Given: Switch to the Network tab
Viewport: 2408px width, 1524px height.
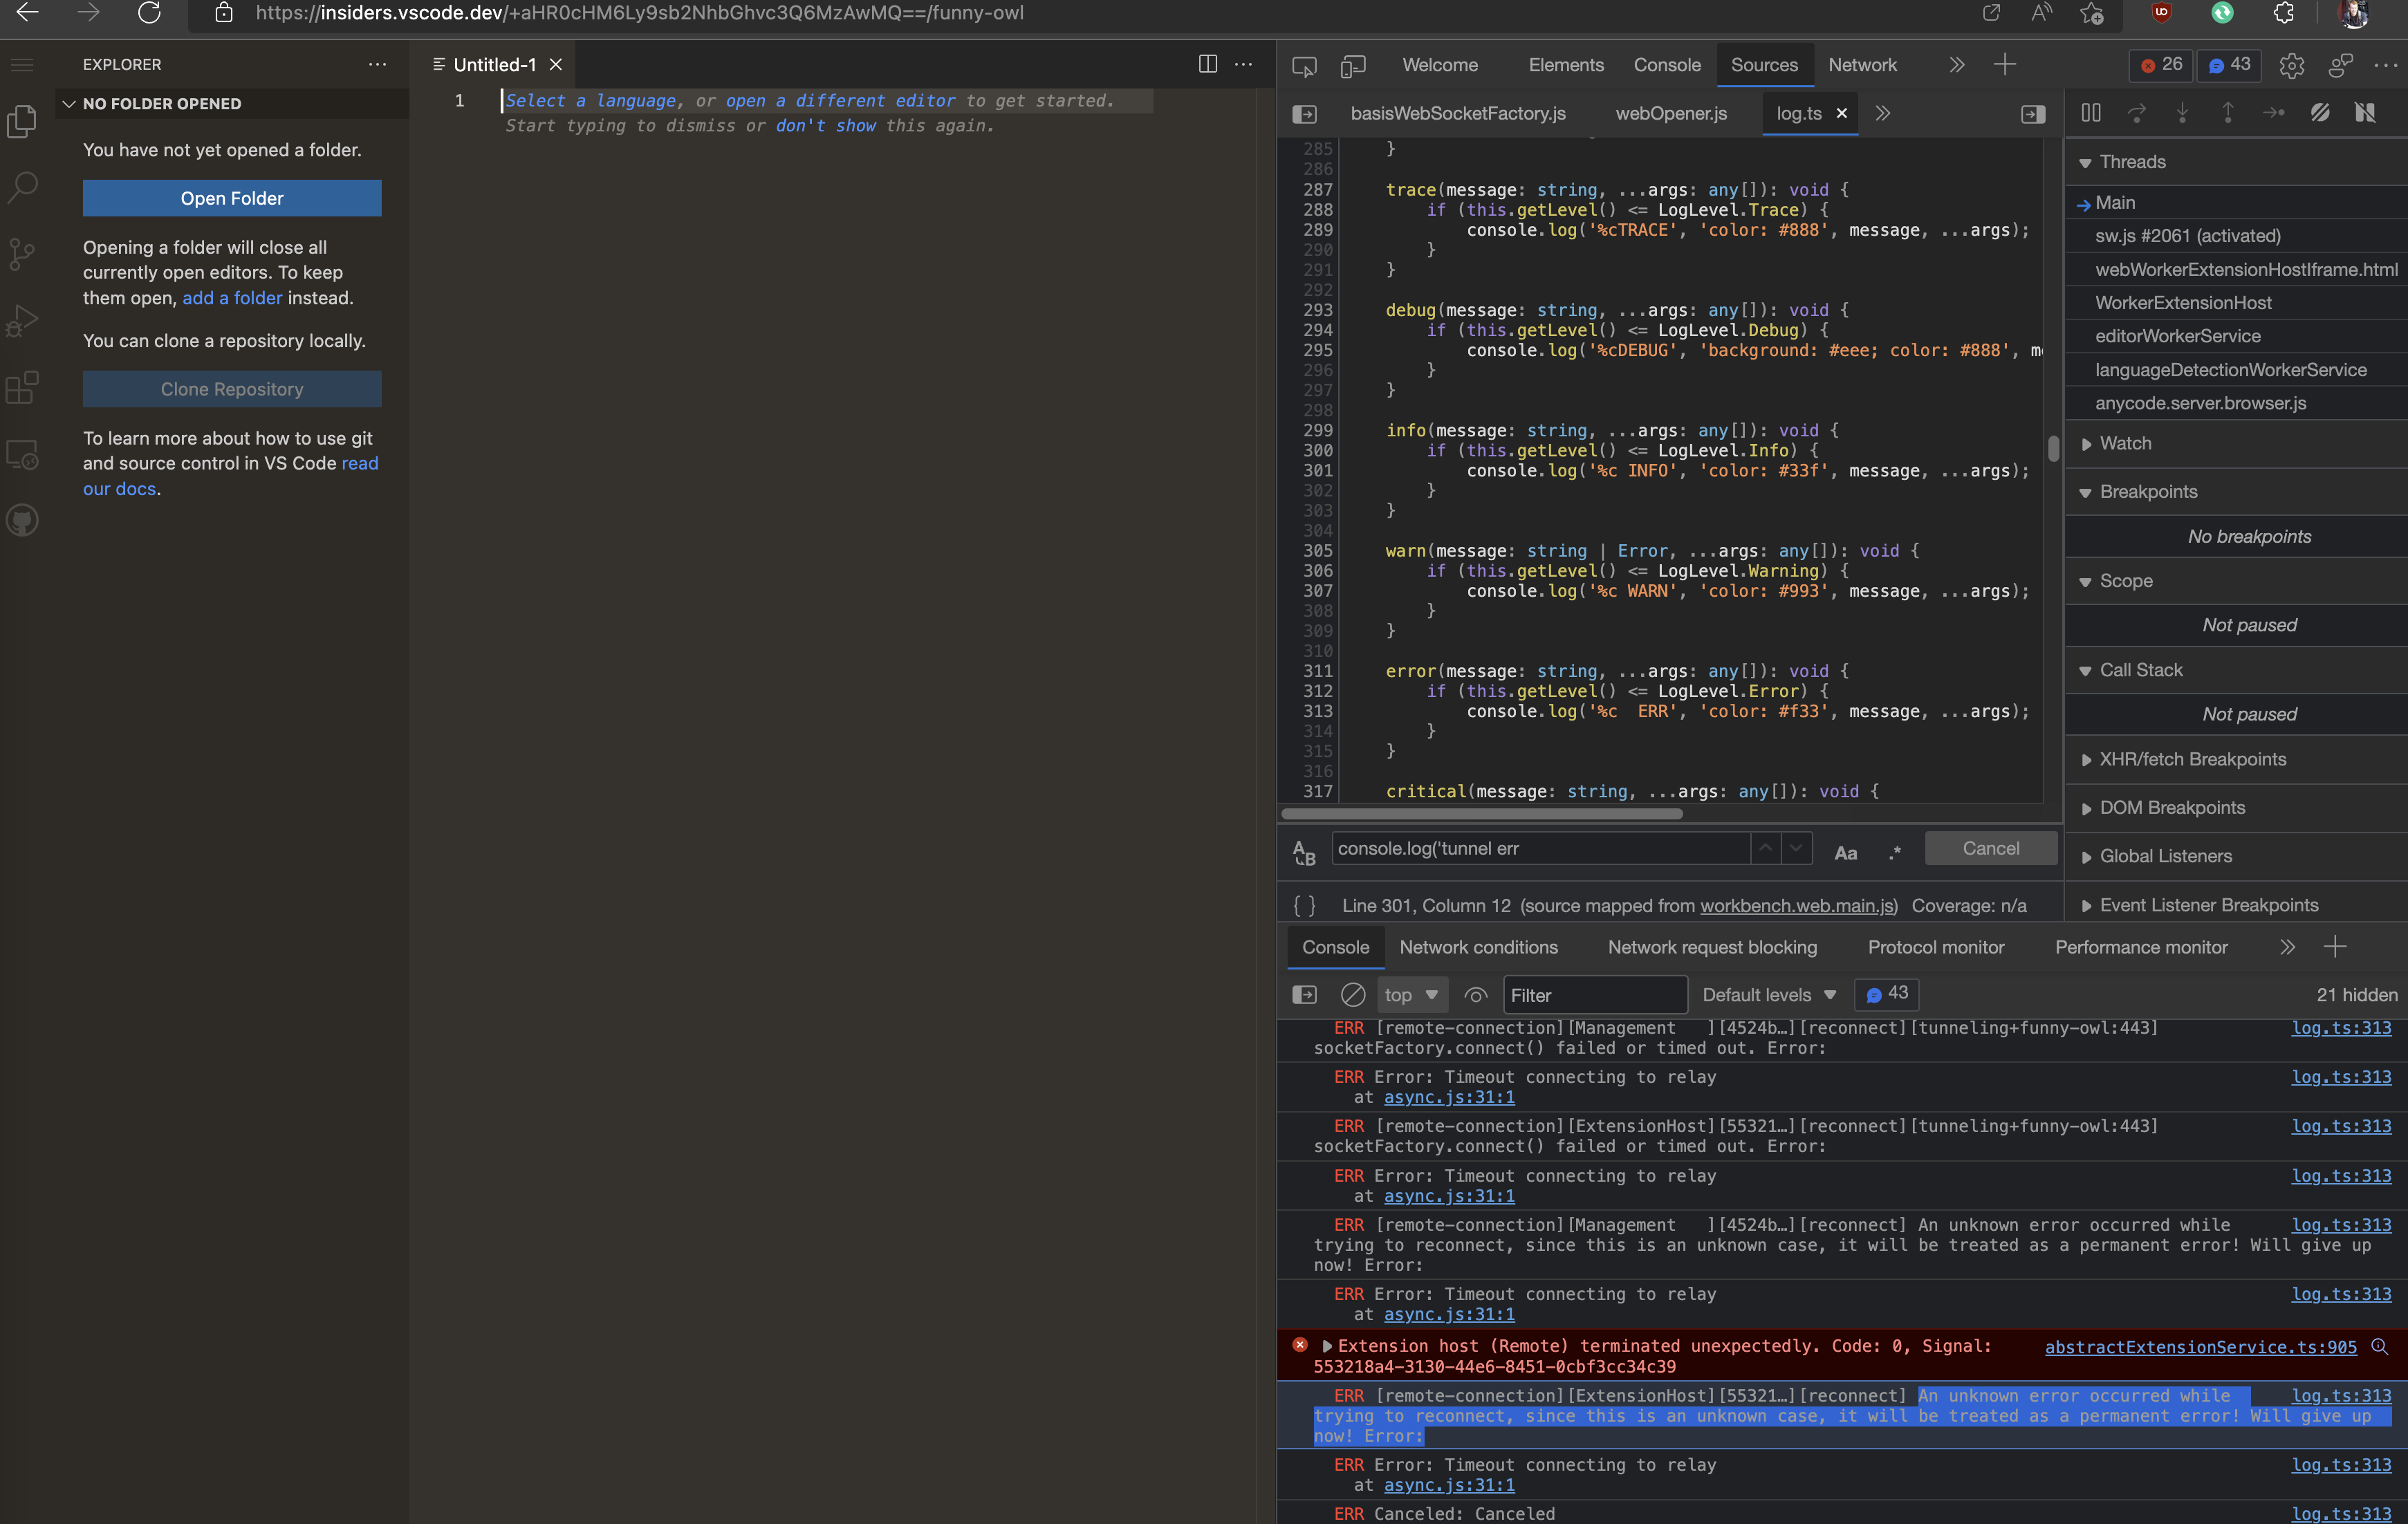Looking at the screenshot, I should 1861,65.
